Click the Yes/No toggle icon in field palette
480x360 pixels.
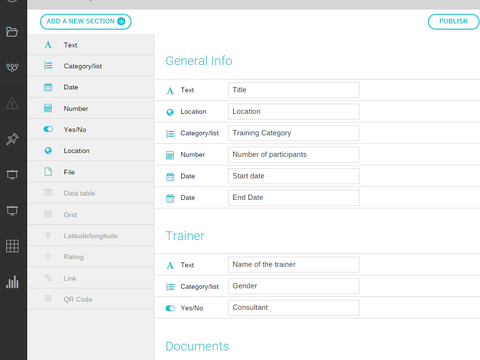click(48, 129)
